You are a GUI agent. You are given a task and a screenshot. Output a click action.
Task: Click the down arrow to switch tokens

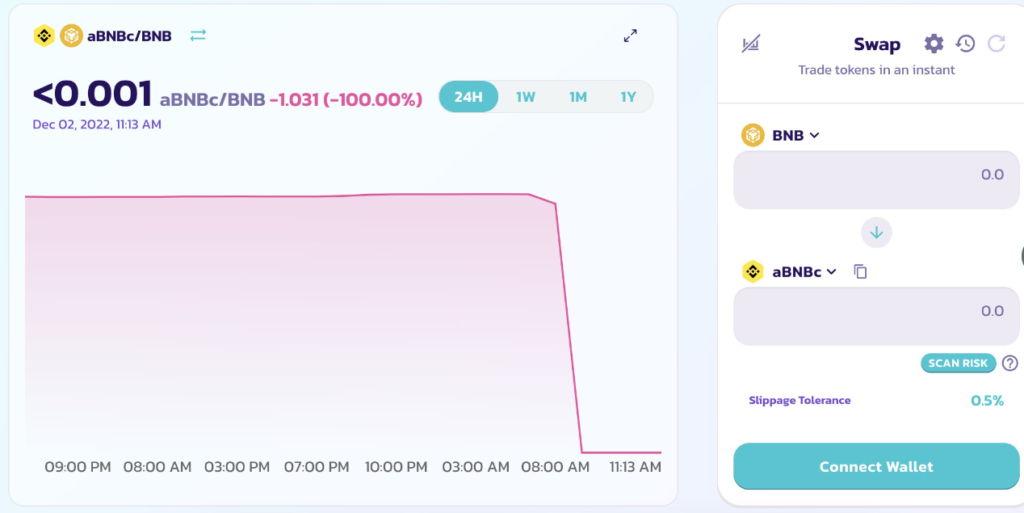pyautogui.click(x=876, y=233)
